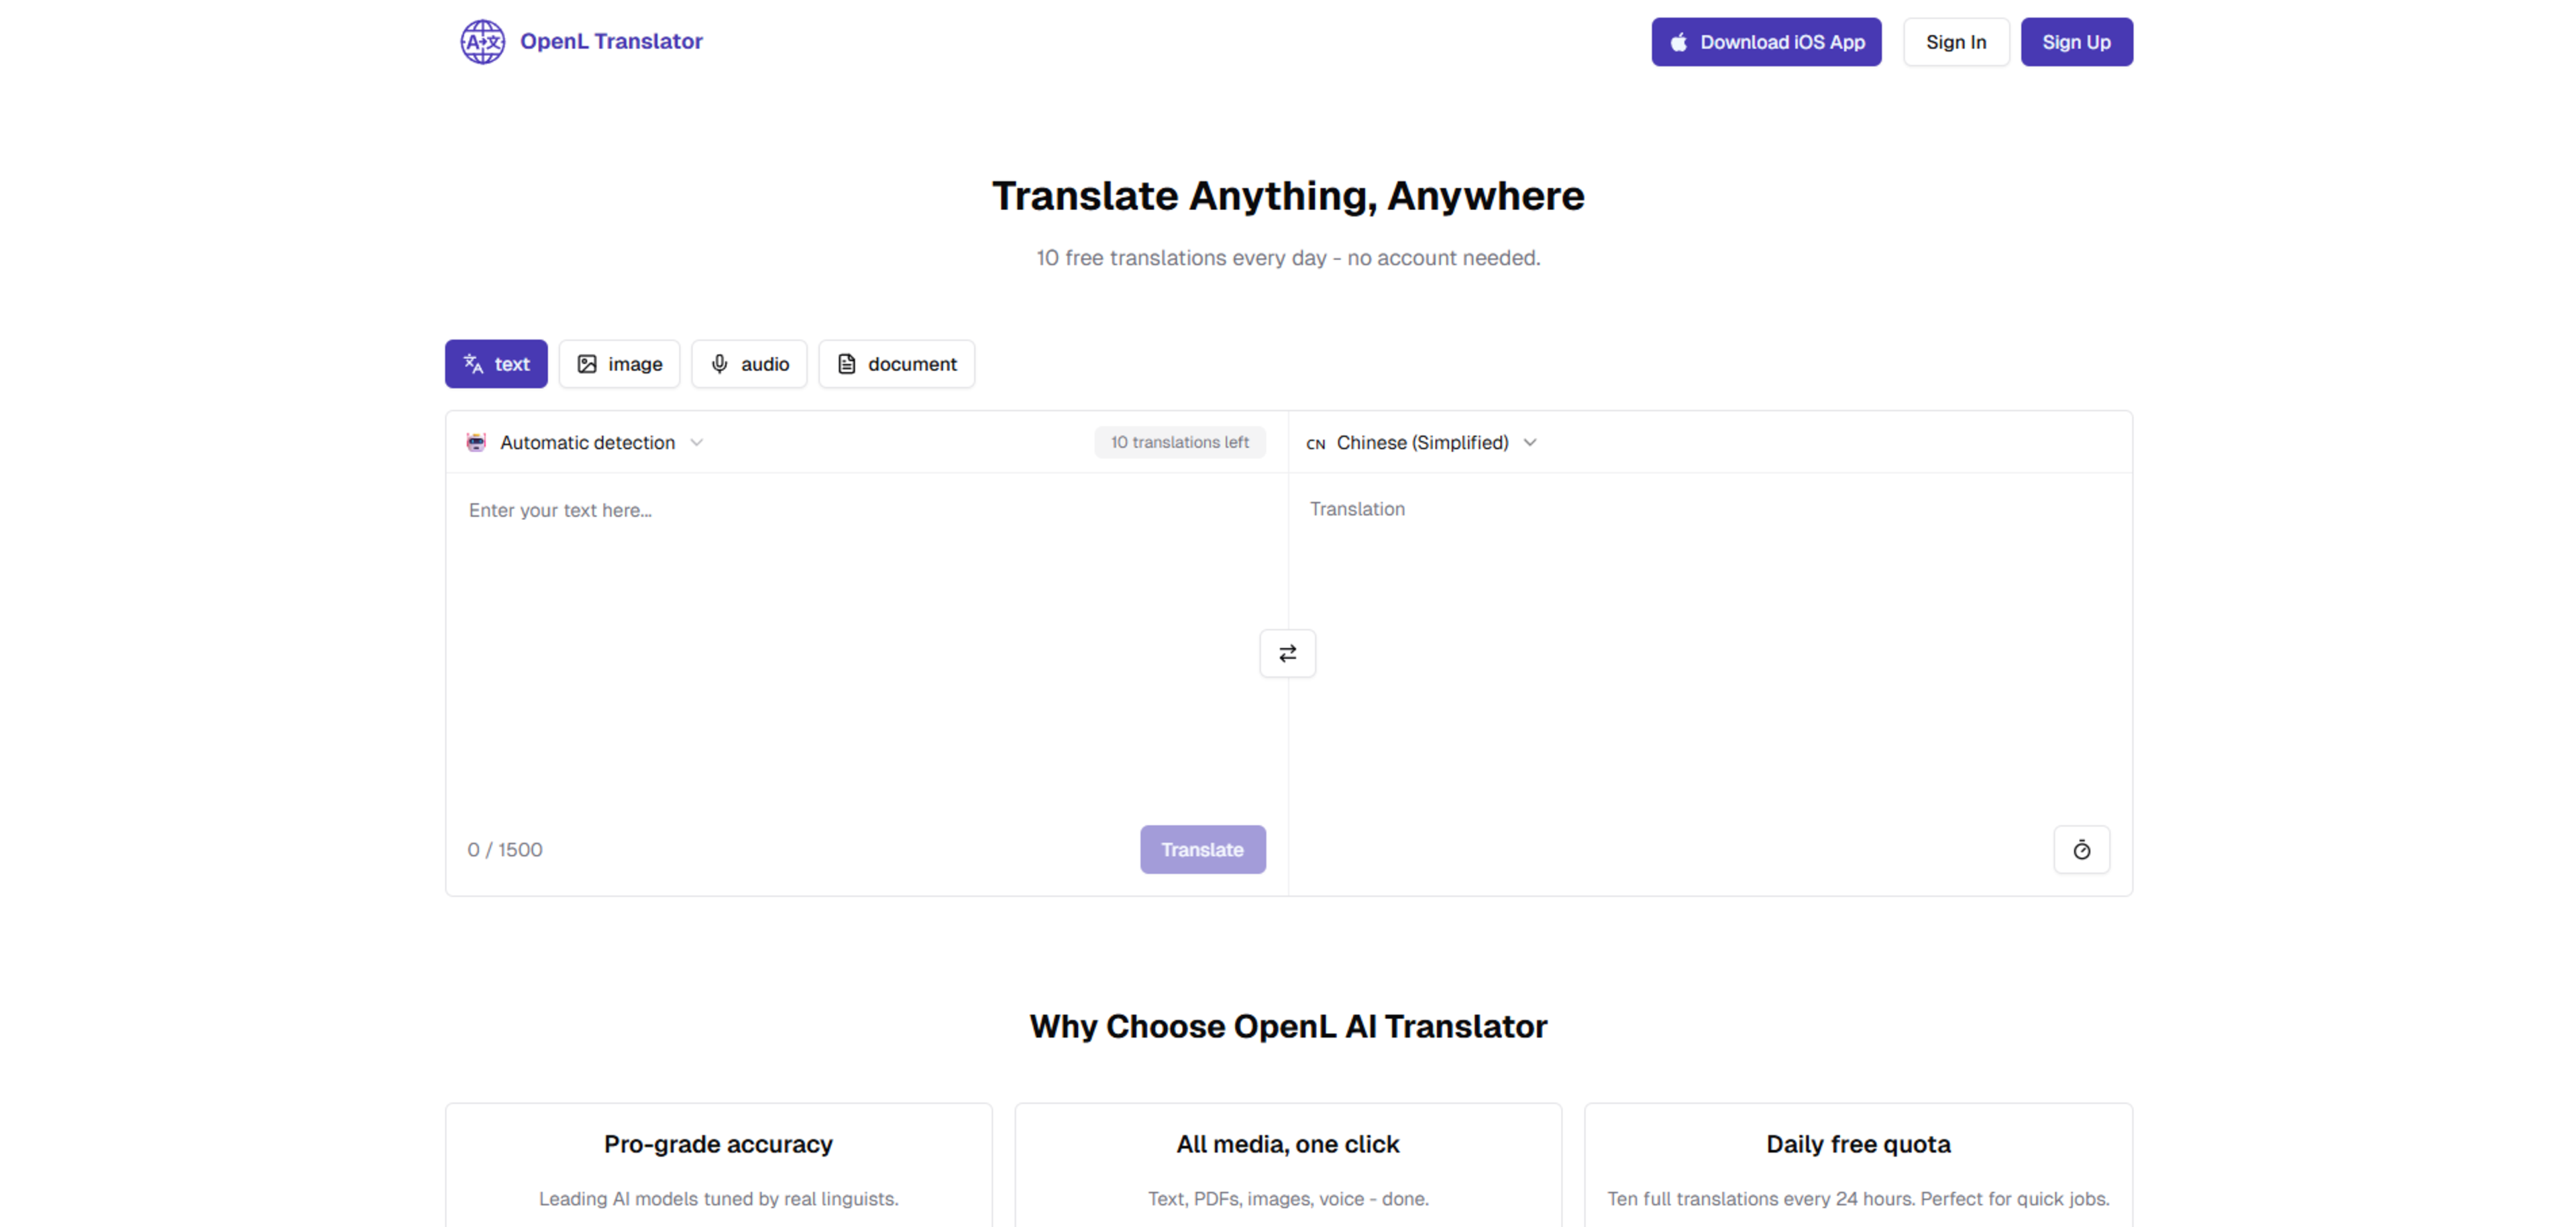Expand the Automatic detection source language dropdown

pos(587,442)
